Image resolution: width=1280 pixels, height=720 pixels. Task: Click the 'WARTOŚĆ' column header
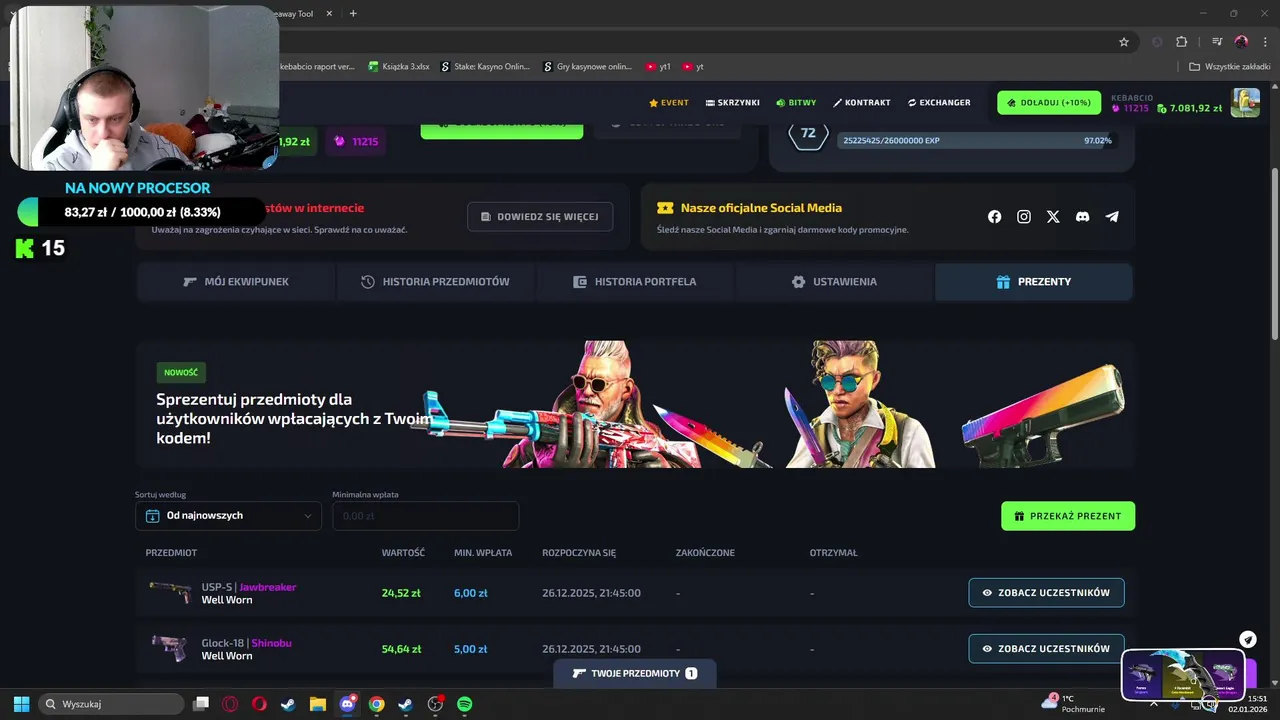pos(403,553)
